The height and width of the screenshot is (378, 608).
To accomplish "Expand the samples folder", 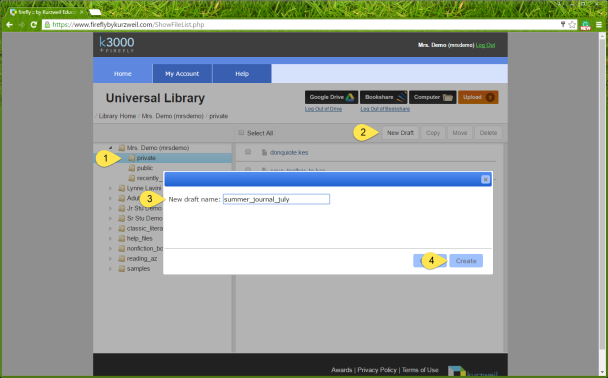I will (111, 269).
